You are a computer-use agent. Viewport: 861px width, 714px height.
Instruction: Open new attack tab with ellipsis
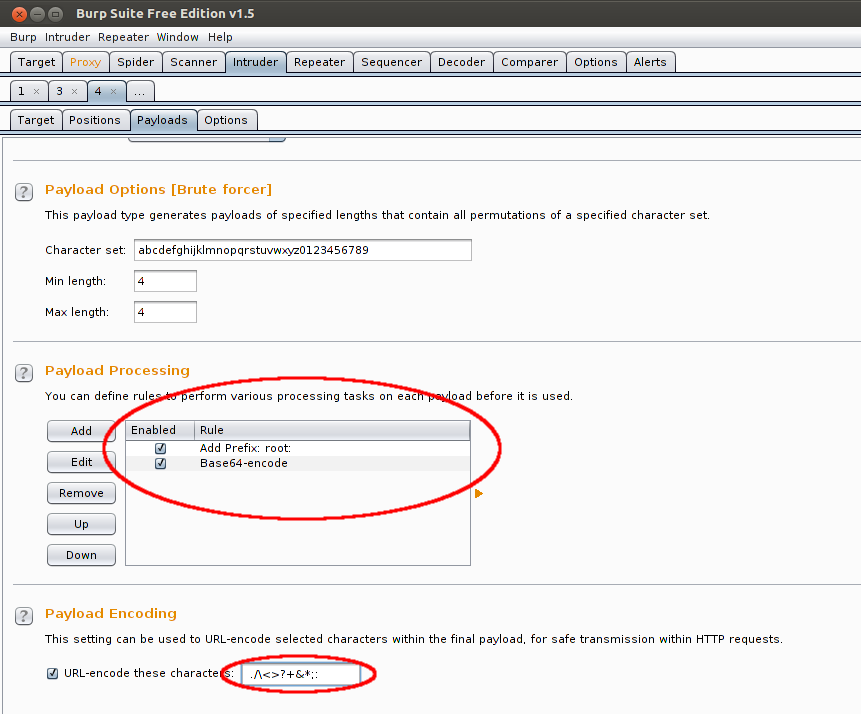click(x=140, y=91)
